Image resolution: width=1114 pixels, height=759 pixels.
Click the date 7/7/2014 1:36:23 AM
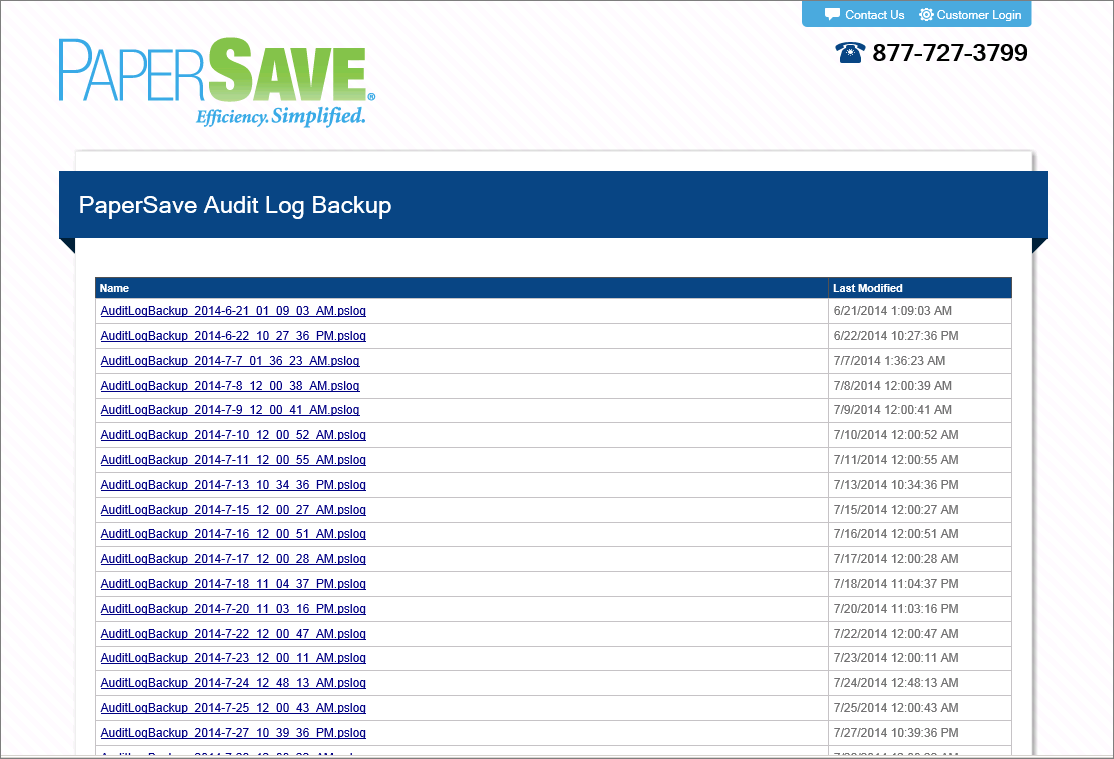[x=889, y=360]
